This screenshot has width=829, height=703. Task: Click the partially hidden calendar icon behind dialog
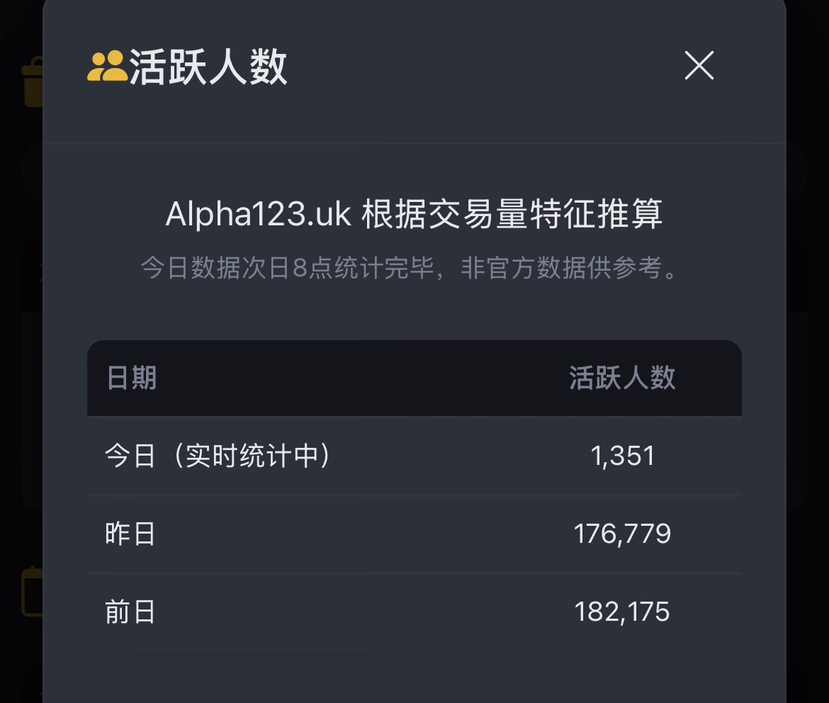32,590
